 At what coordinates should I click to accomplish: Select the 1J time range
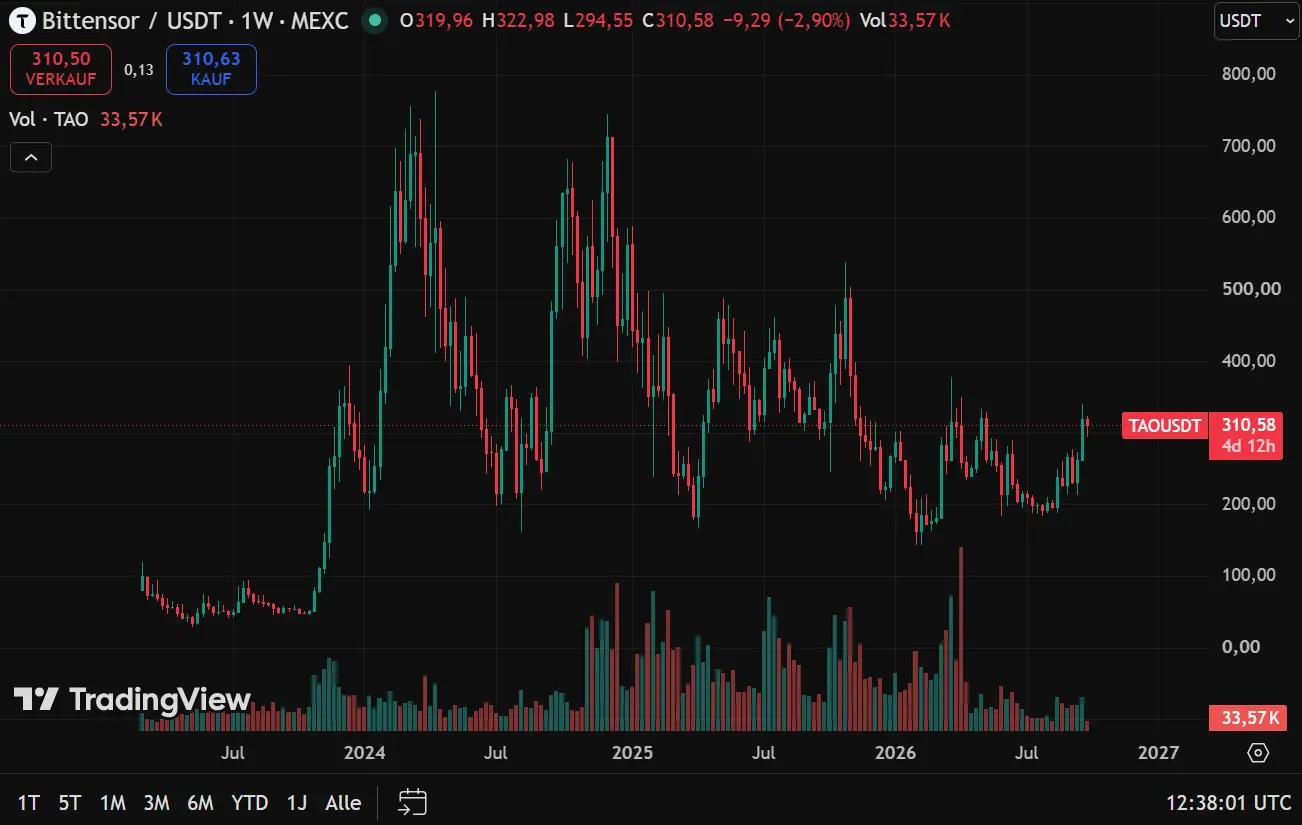pyautogui.click(x=296, y=803)
